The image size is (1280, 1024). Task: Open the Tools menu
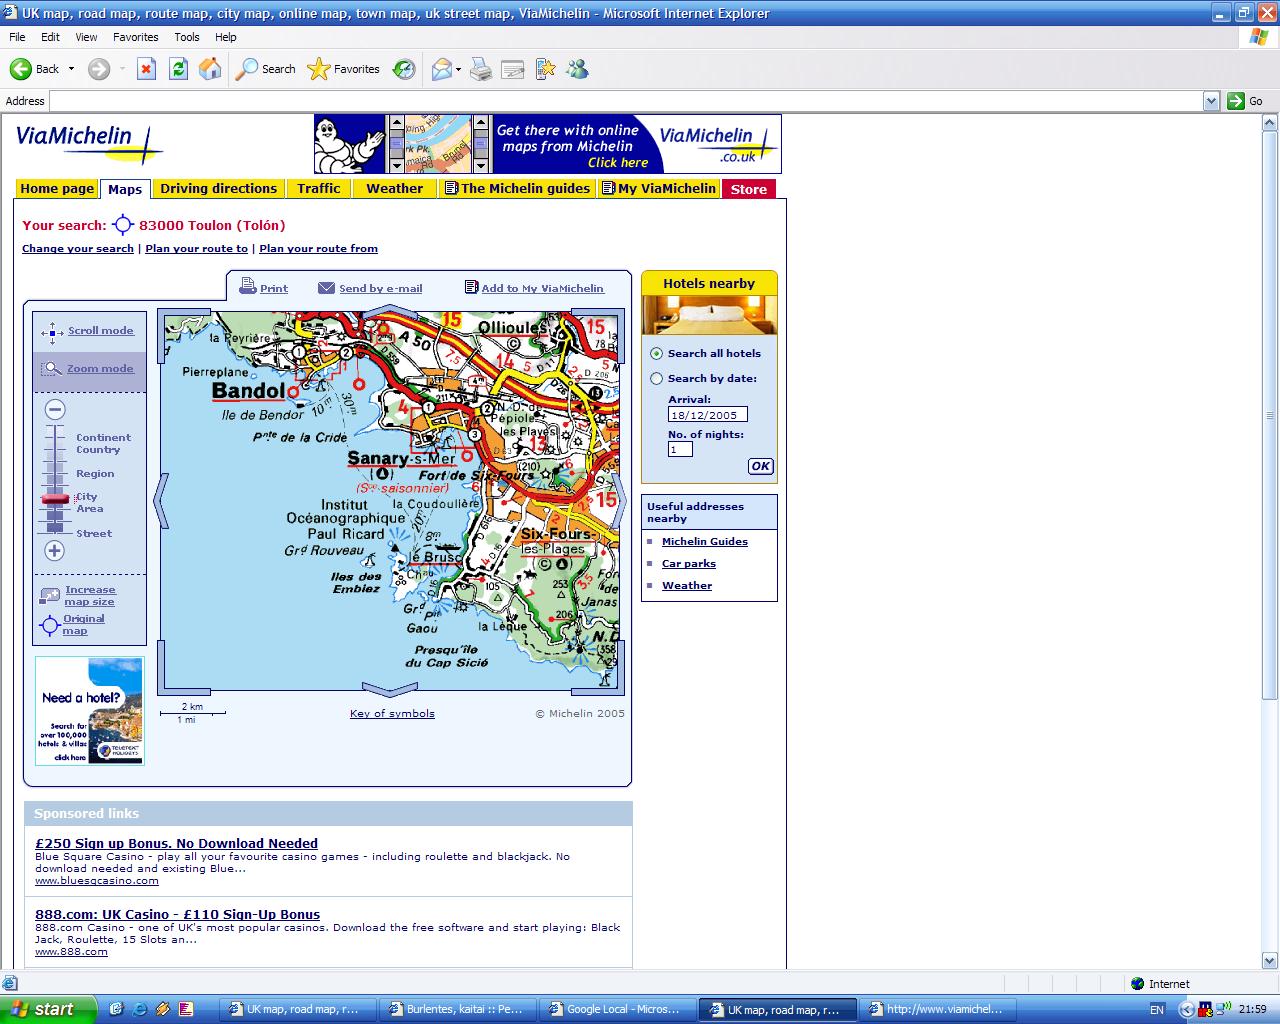187,37
